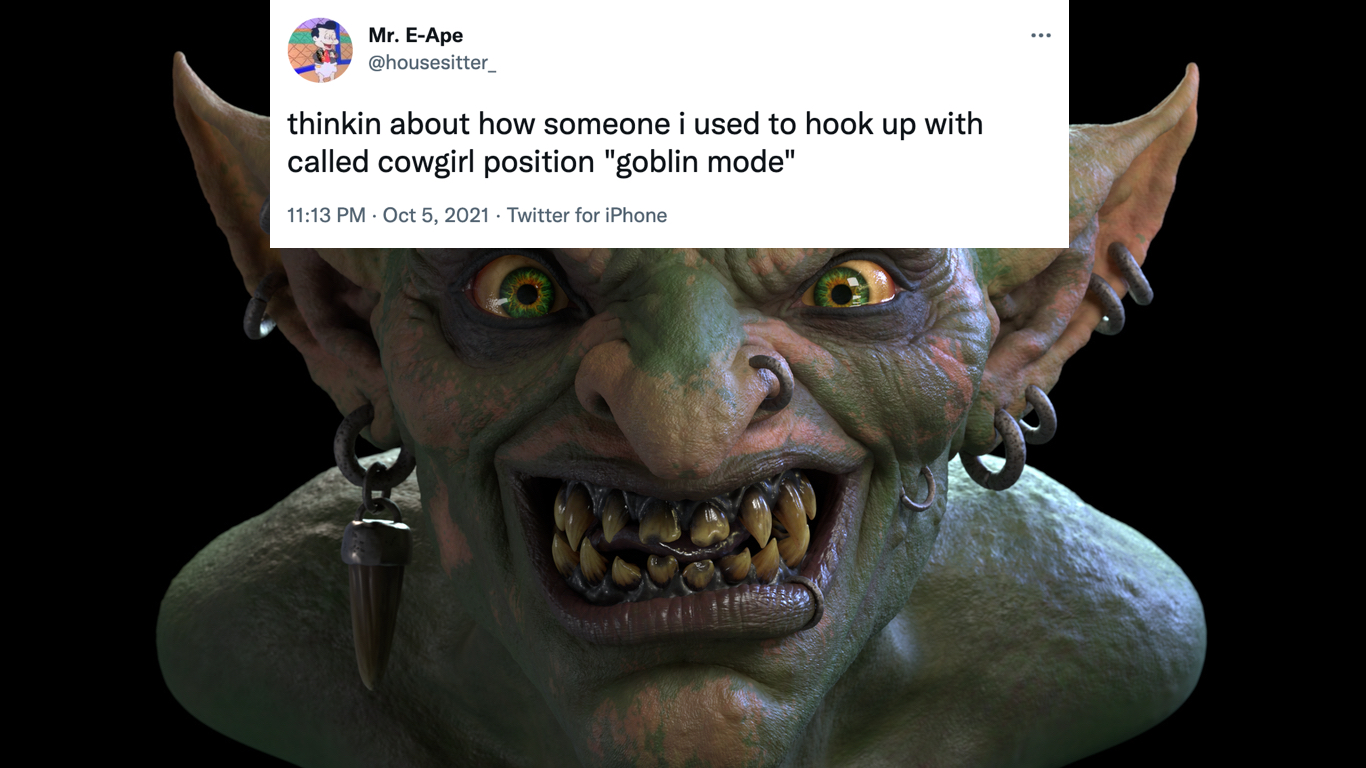Open the tweet's three-dot options menu
The height and width of the screenshot is (768, 1366).
[x=1041, y=35]
